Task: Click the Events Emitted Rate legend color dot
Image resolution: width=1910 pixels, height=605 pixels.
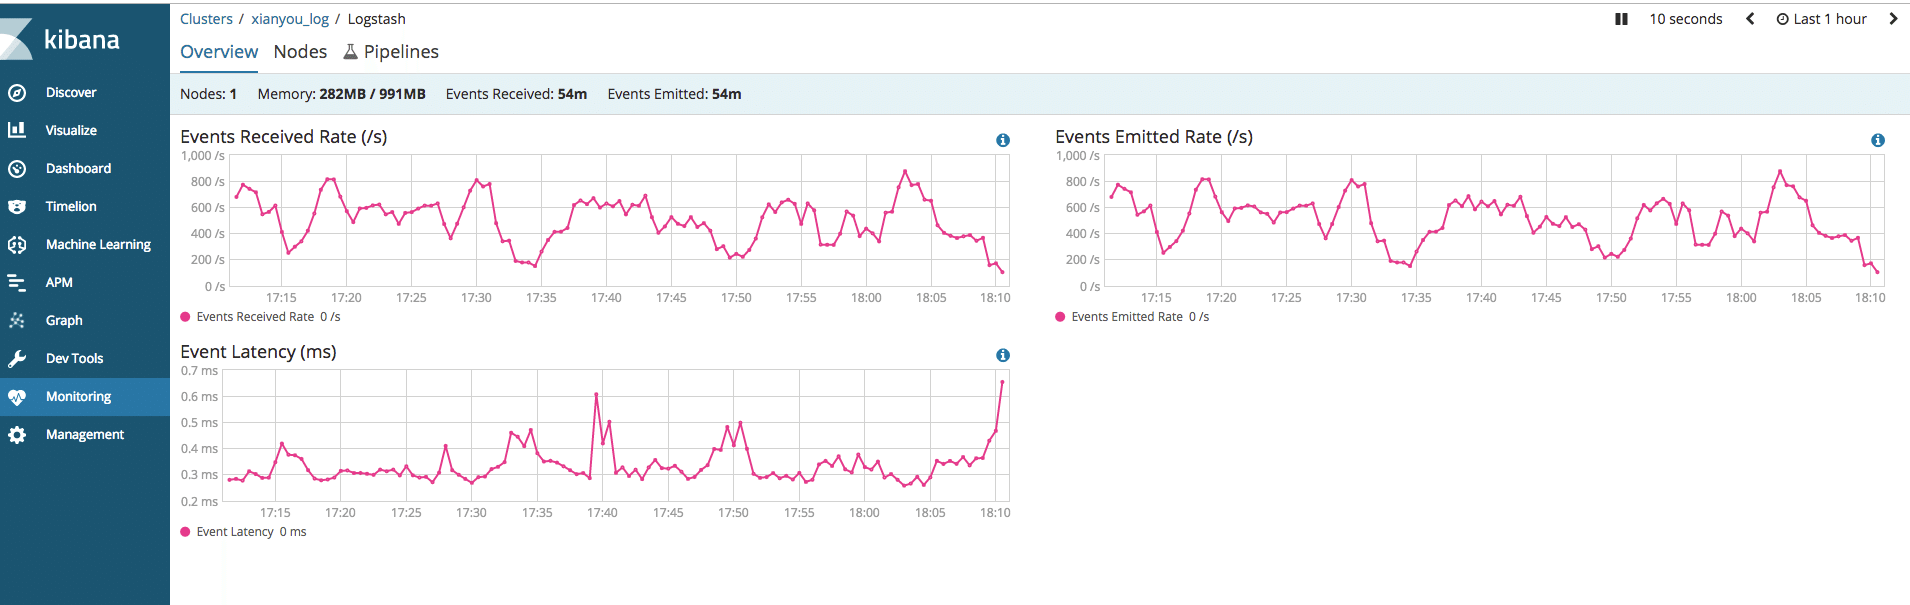Action: tap(1060, 317)
